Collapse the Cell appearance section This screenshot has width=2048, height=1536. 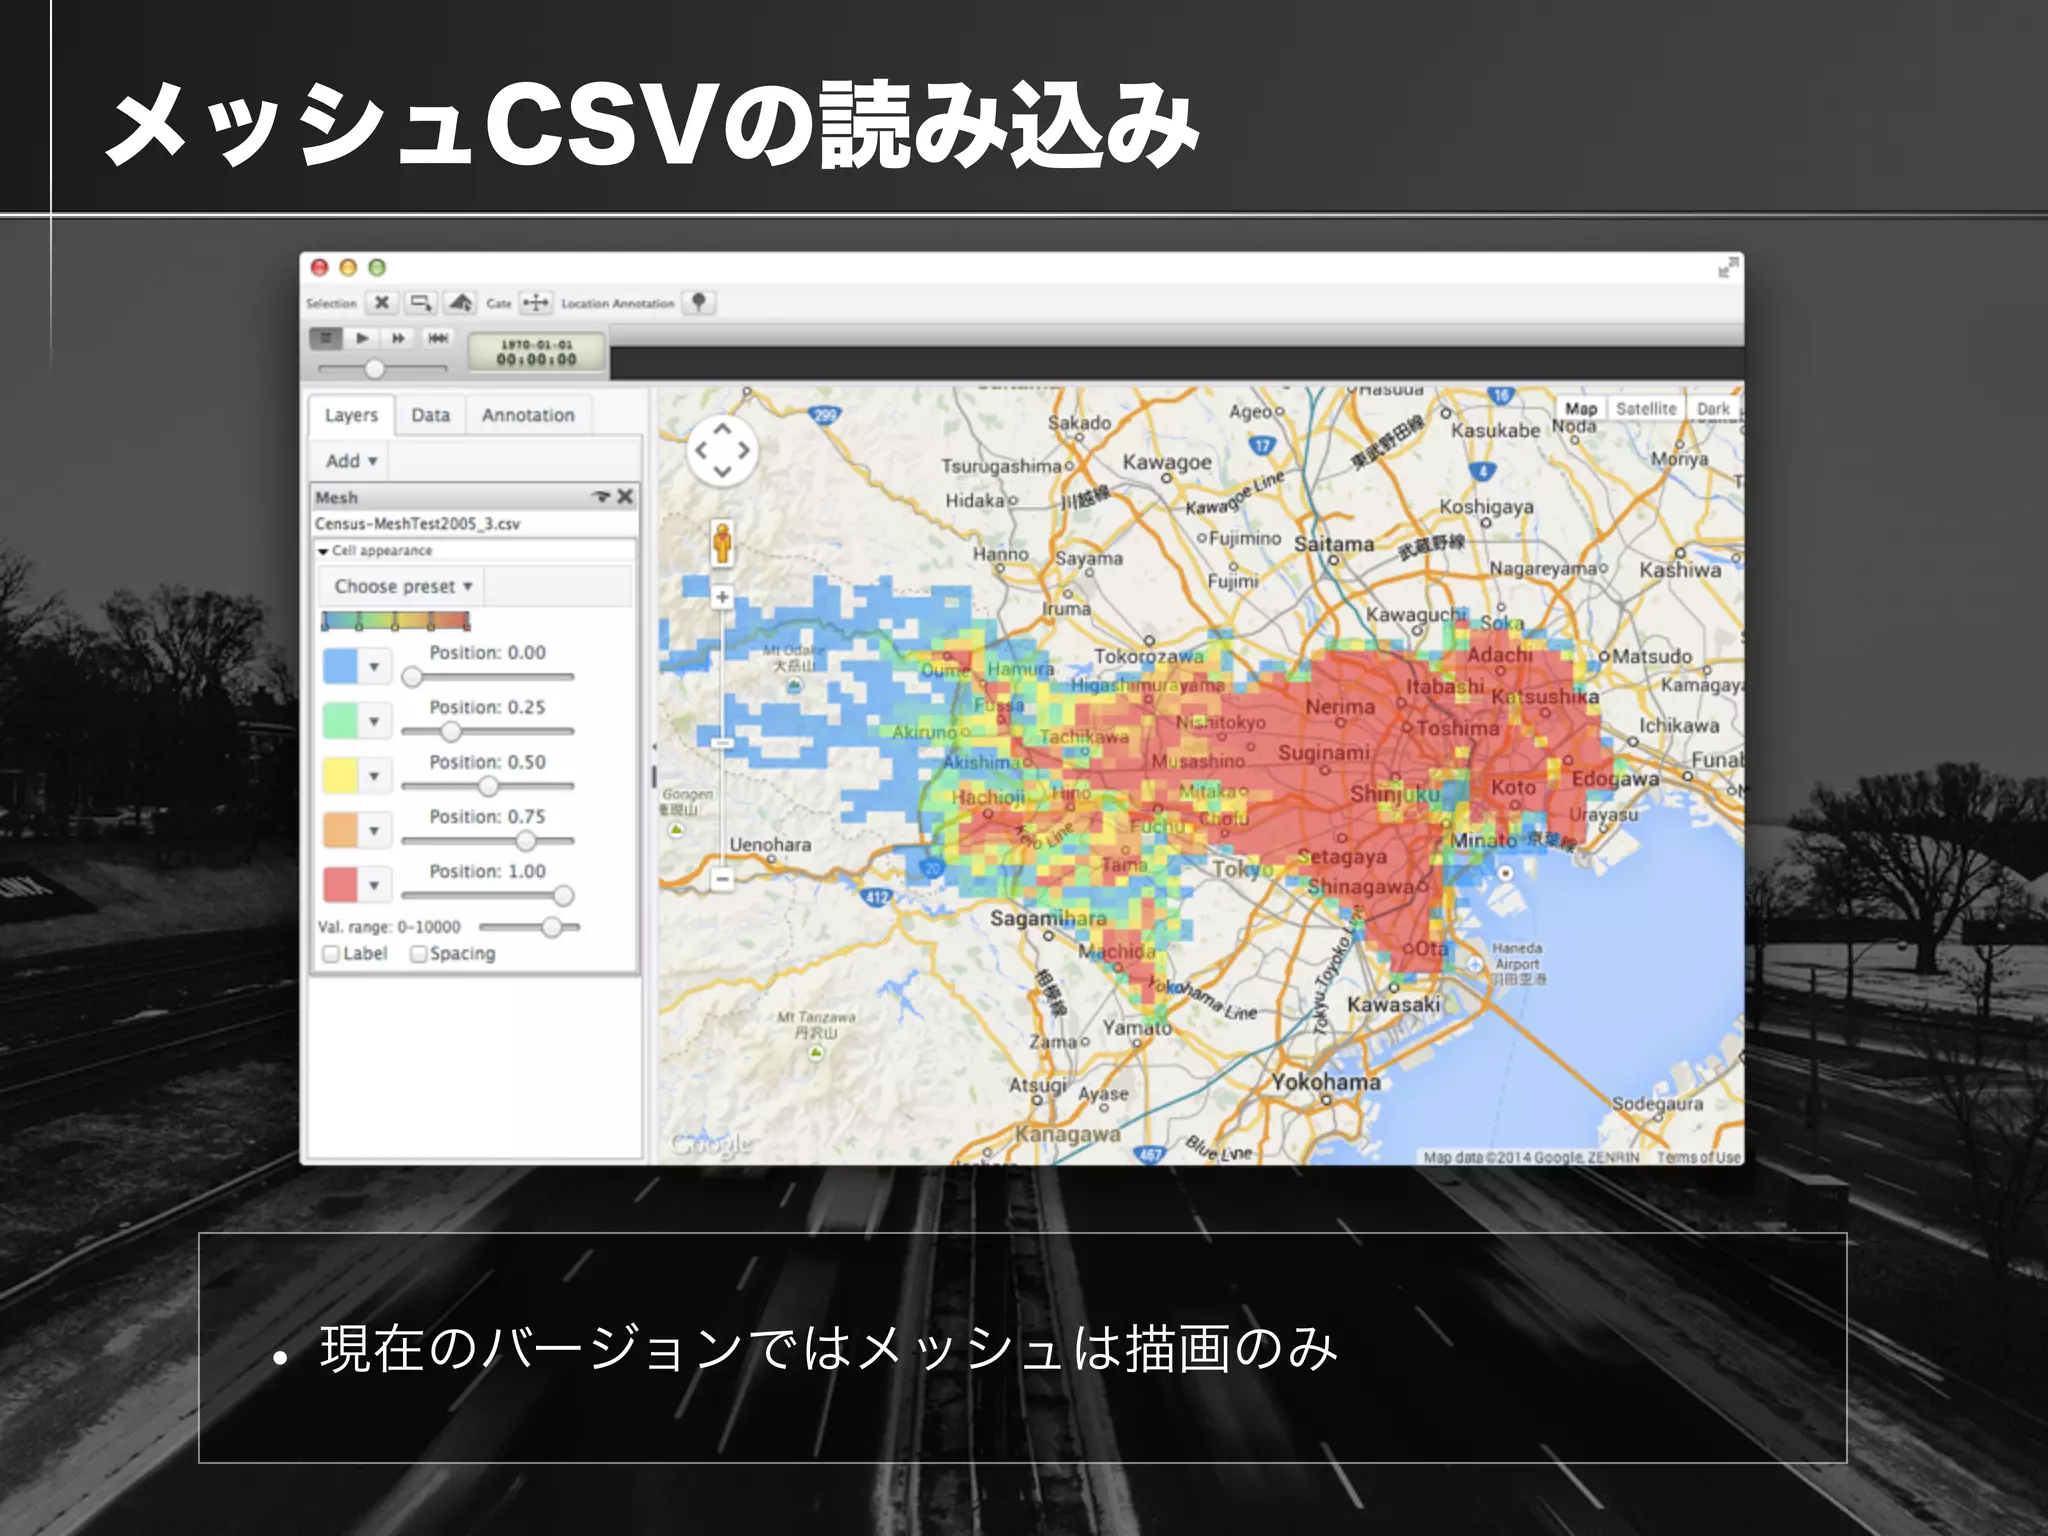coord(323,551)
